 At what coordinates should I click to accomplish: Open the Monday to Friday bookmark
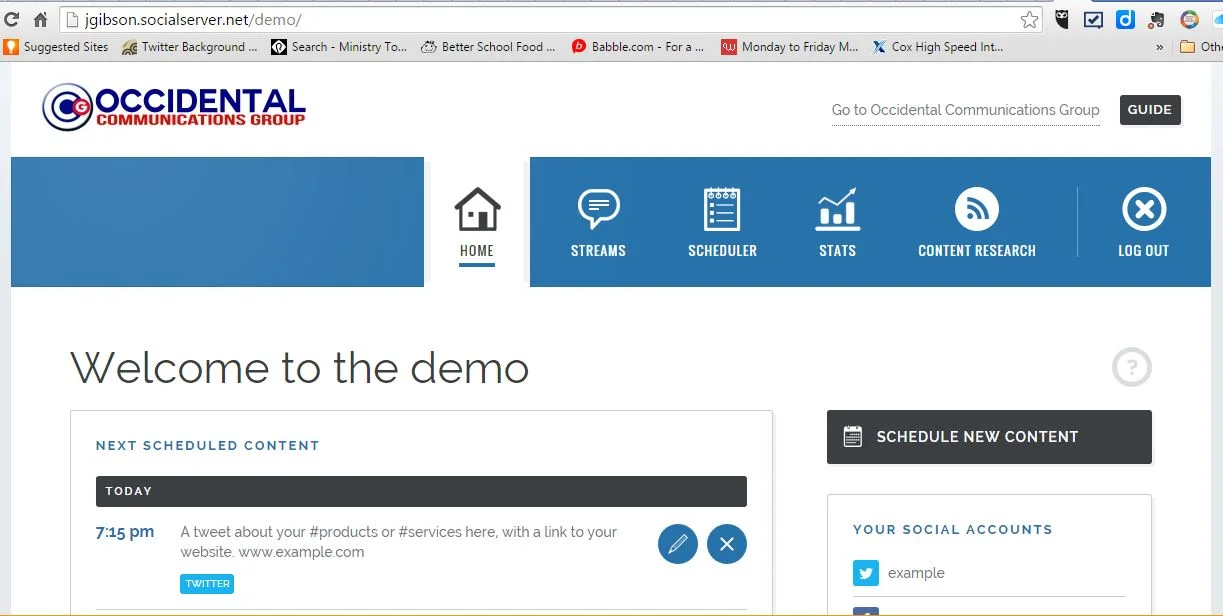point(789,47)
